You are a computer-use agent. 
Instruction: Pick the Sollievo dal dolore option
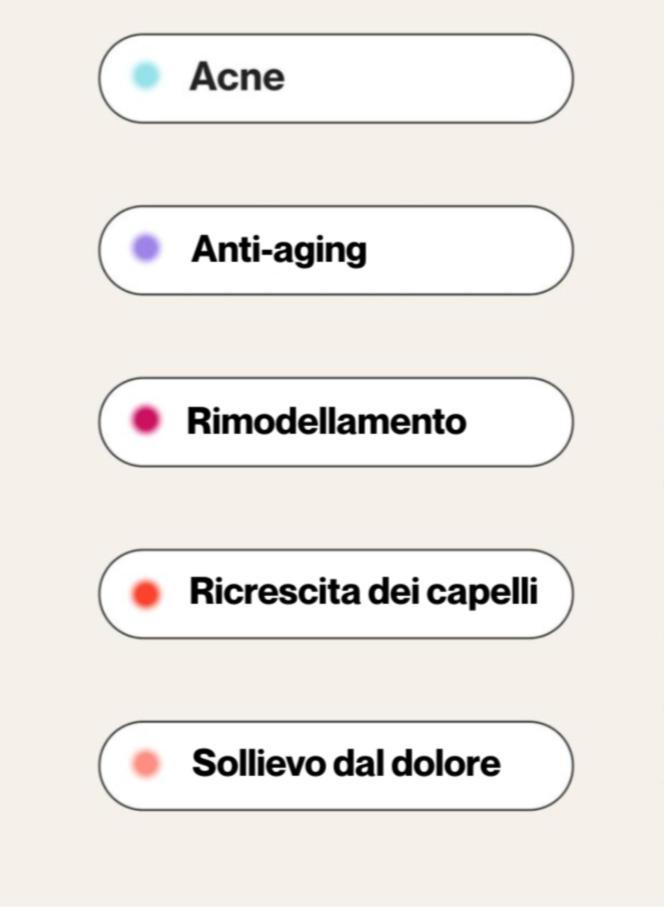[x=336, y=766]
